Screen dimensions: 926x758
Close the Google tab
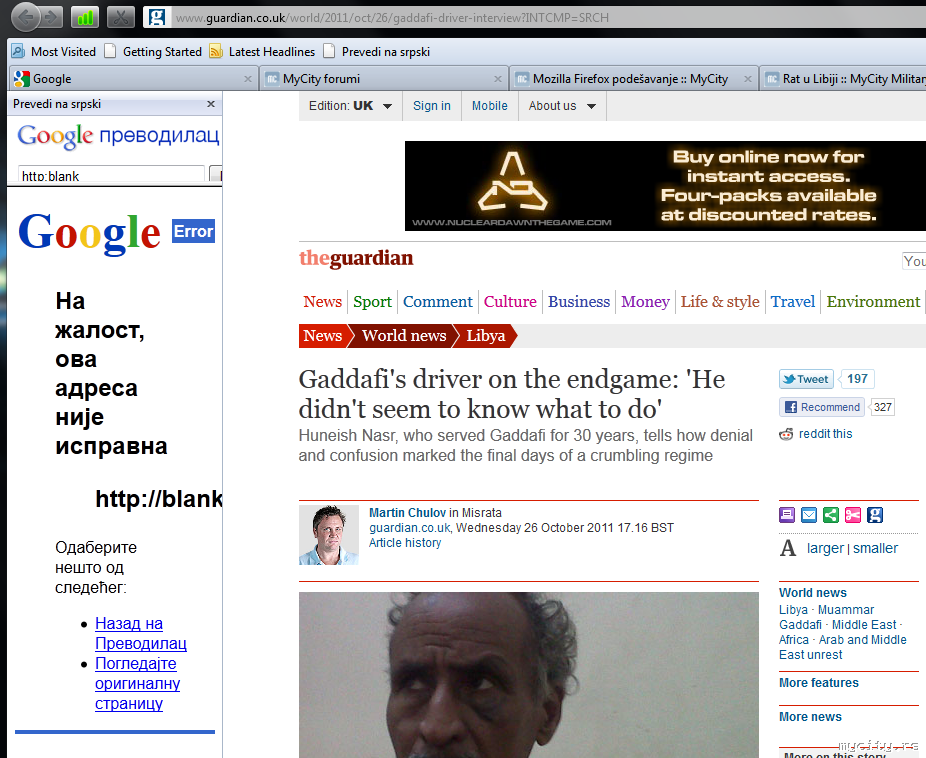tap(247, 79)
